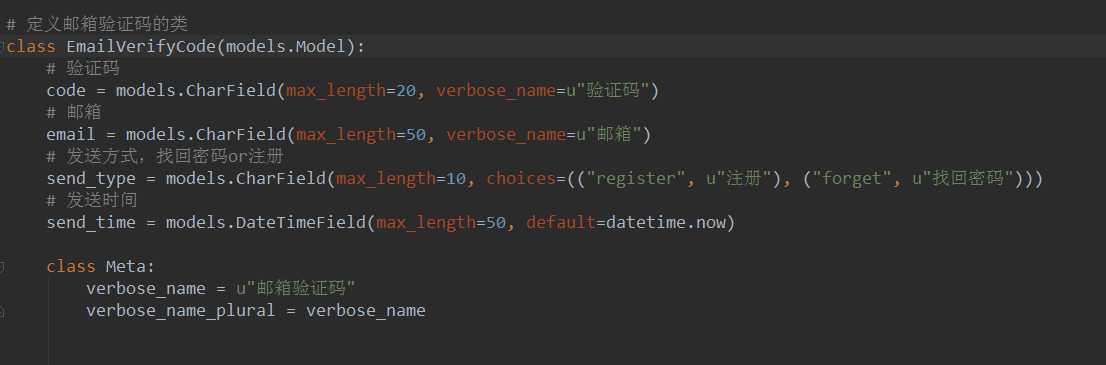
Task: Click the value 20 of max_length
Action: (x=406, y=90)
